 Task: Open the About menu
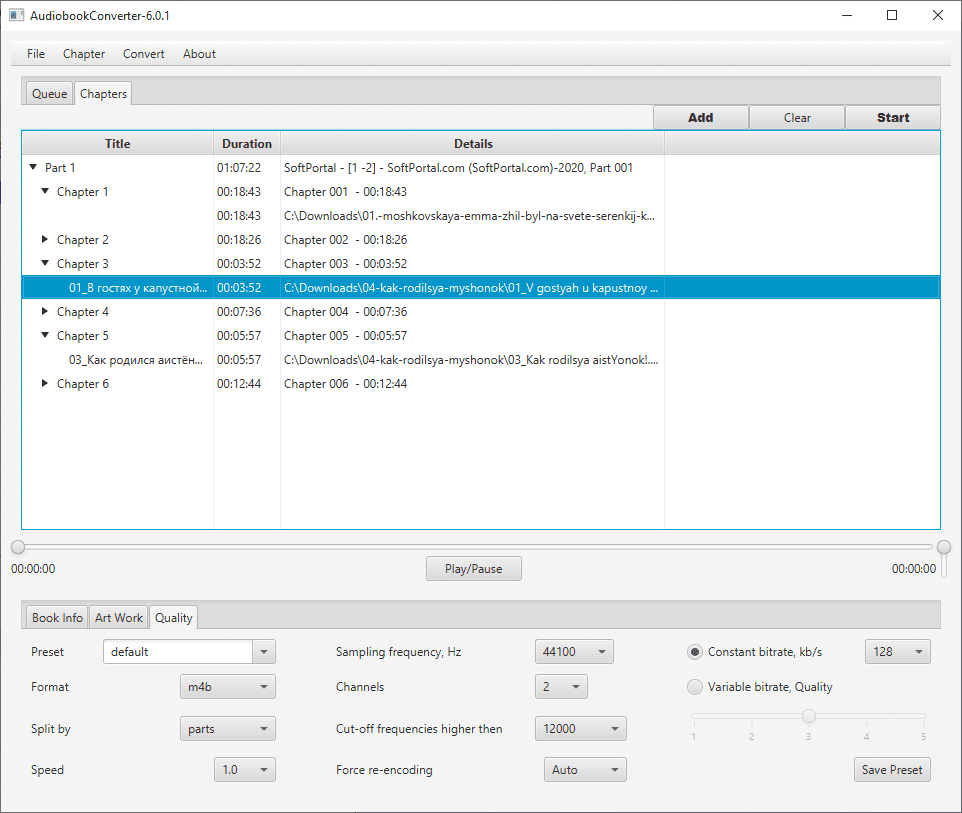[x=199, y=54]
